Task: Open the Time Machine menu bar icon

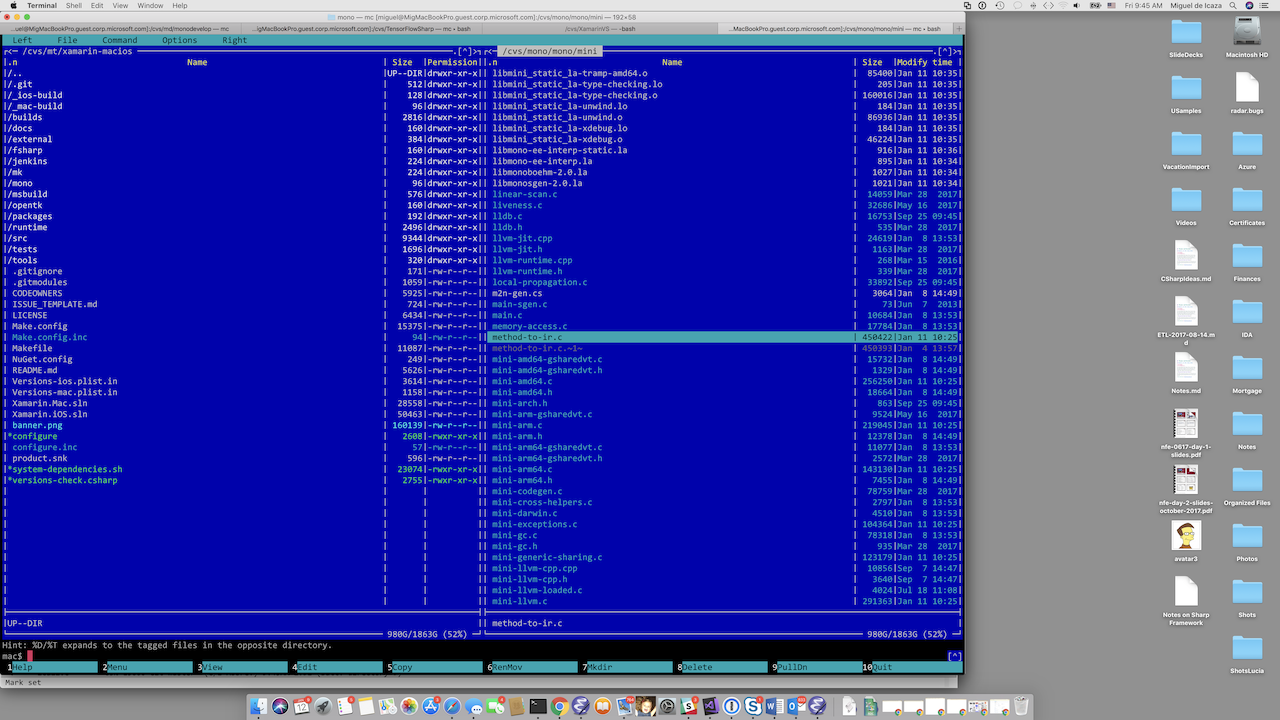Action: click(1000, 5)
